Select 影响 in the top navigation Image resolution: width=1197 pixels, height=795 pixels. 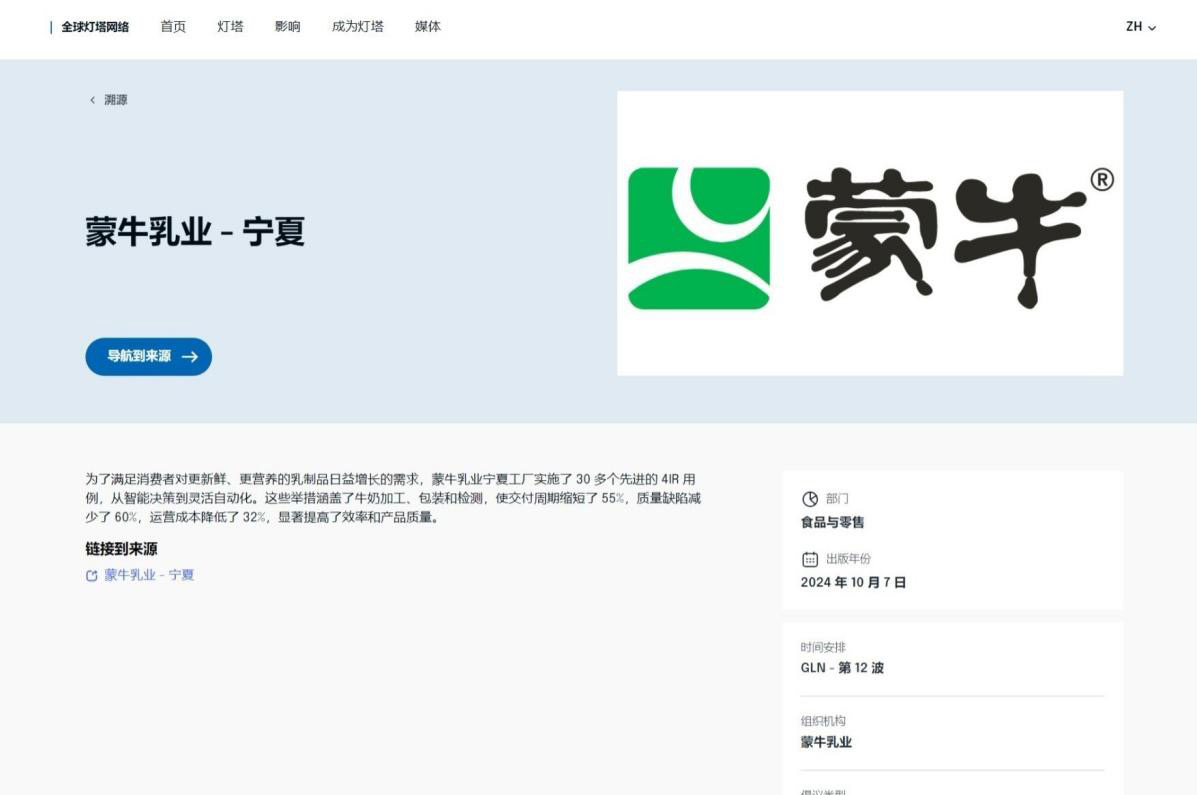pos(287,27)
